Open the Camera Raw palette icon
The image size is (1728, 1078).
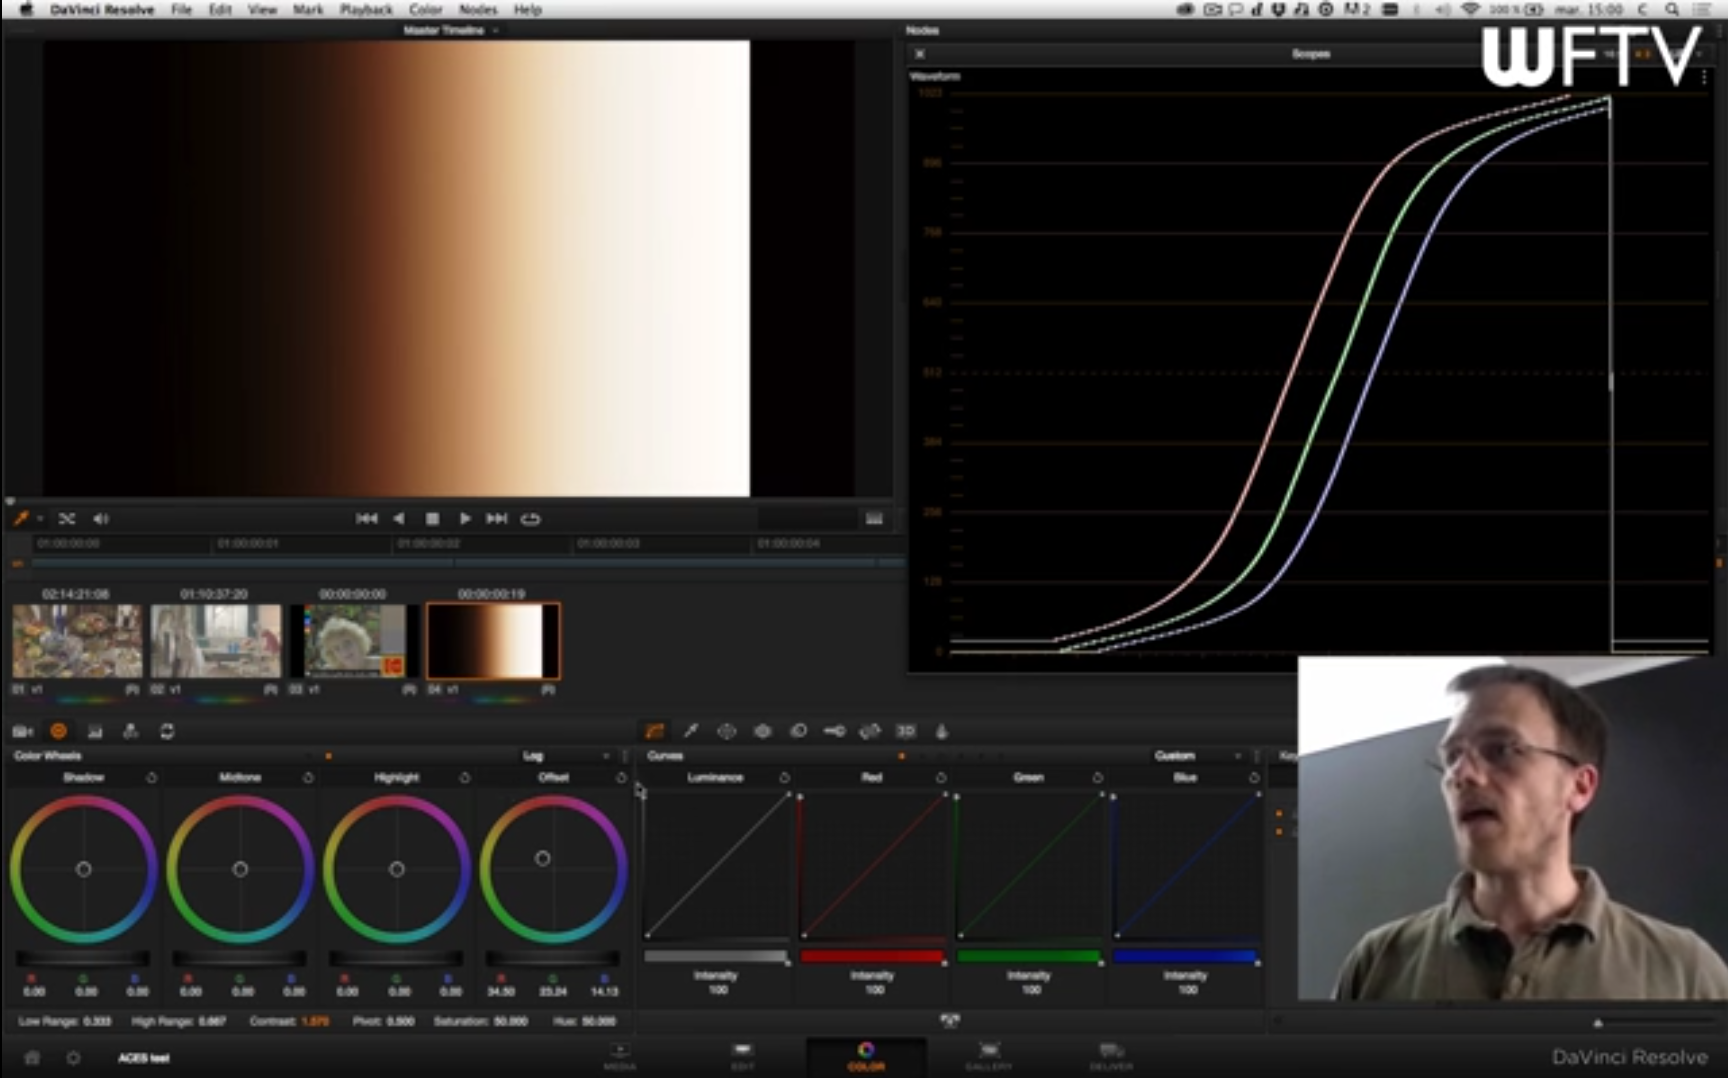[22, 731]
